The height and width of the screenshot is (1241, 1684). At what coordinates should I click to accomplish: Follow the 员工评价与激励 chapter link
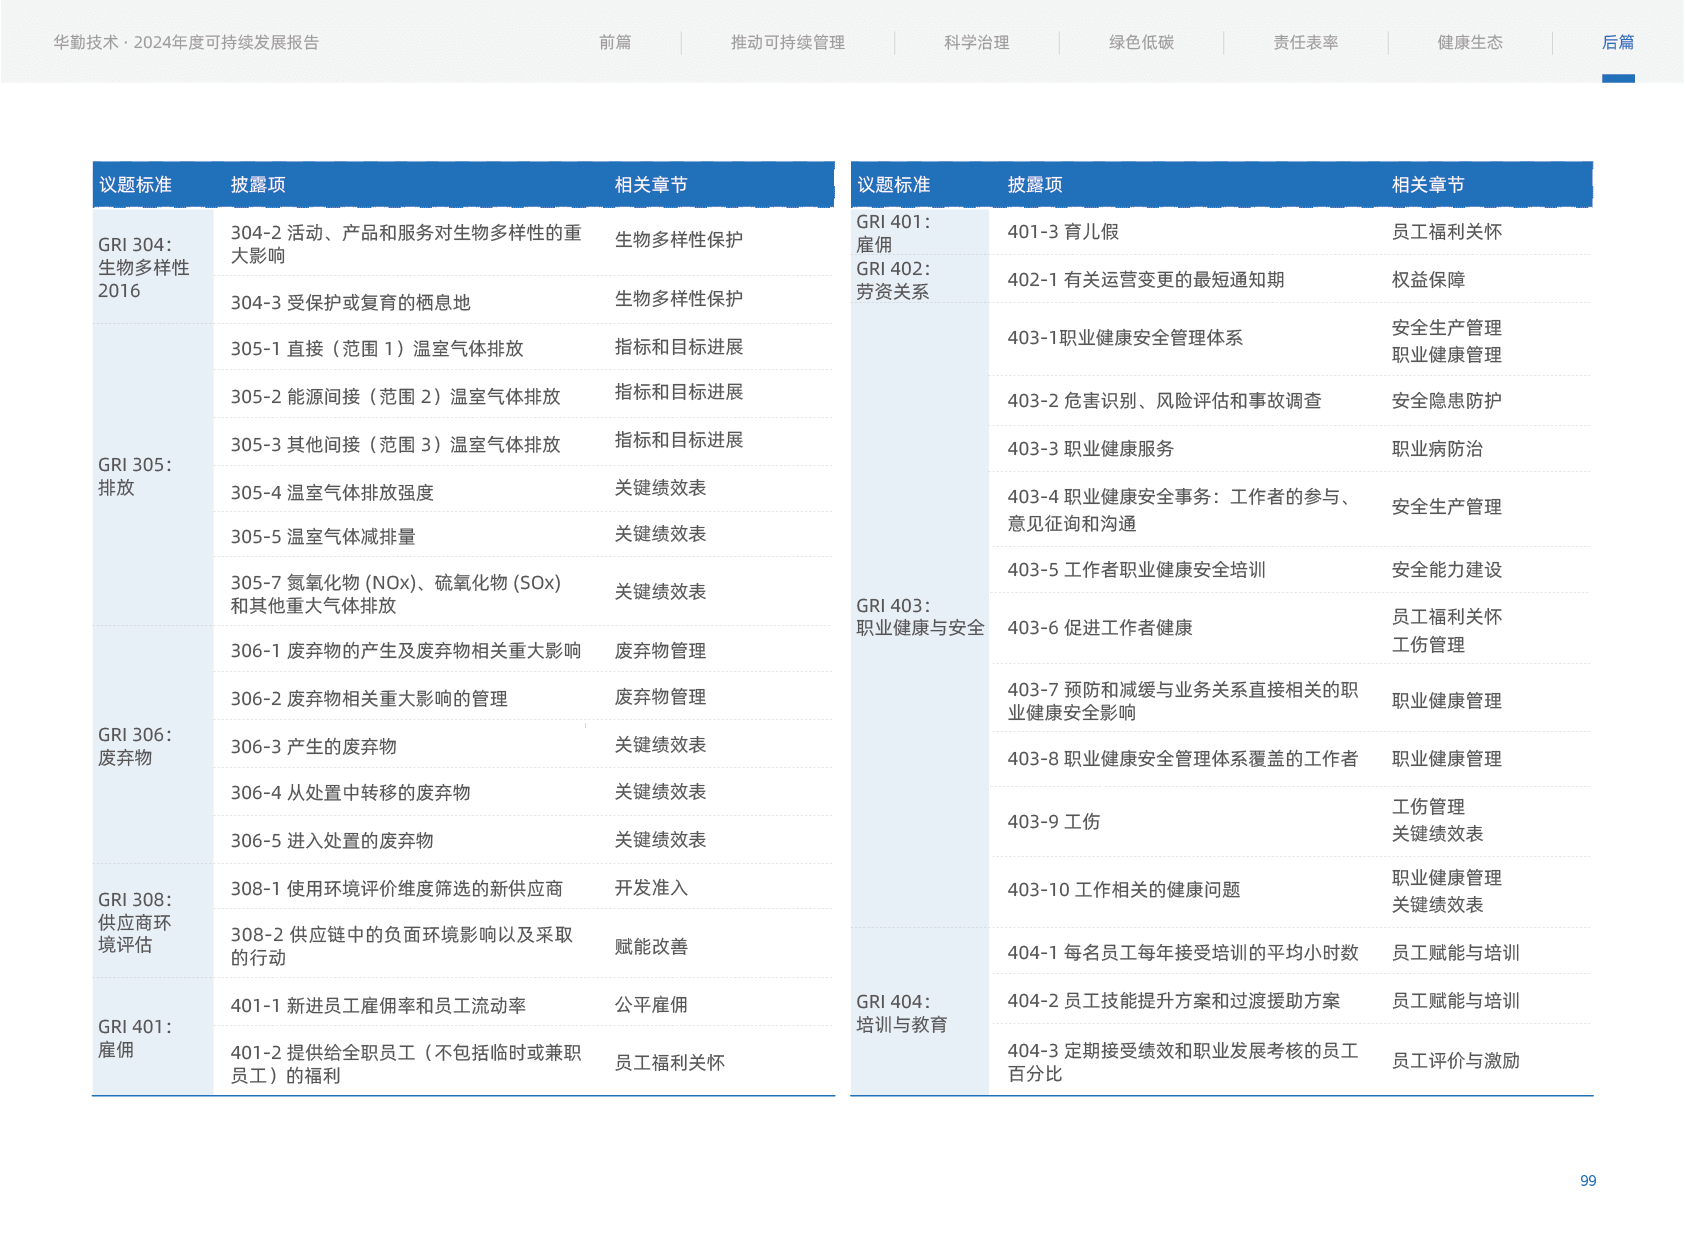1455,1061
